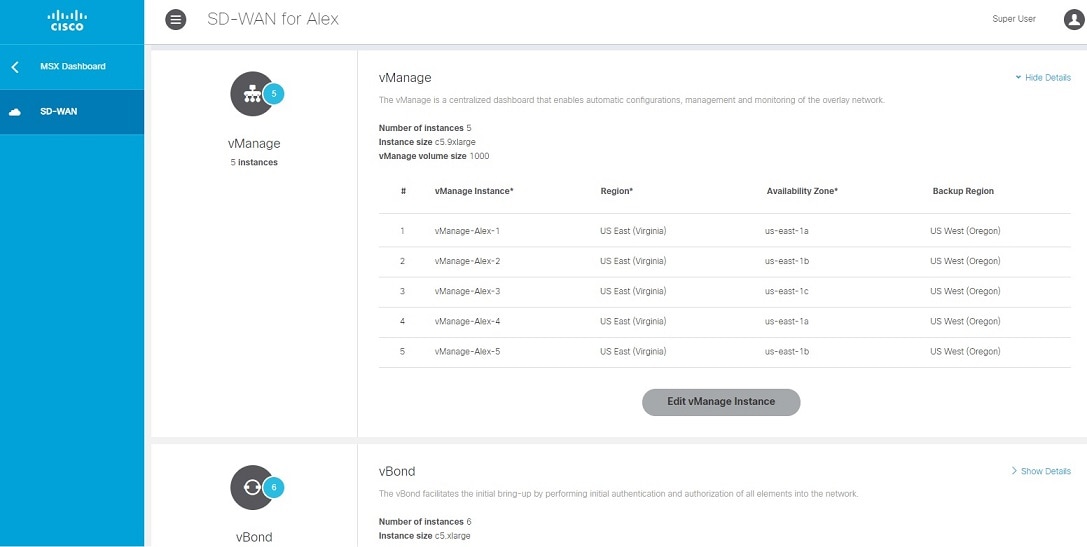
Task: Click vBond Number of instances 6 text
Action: [x=426, y=521]
